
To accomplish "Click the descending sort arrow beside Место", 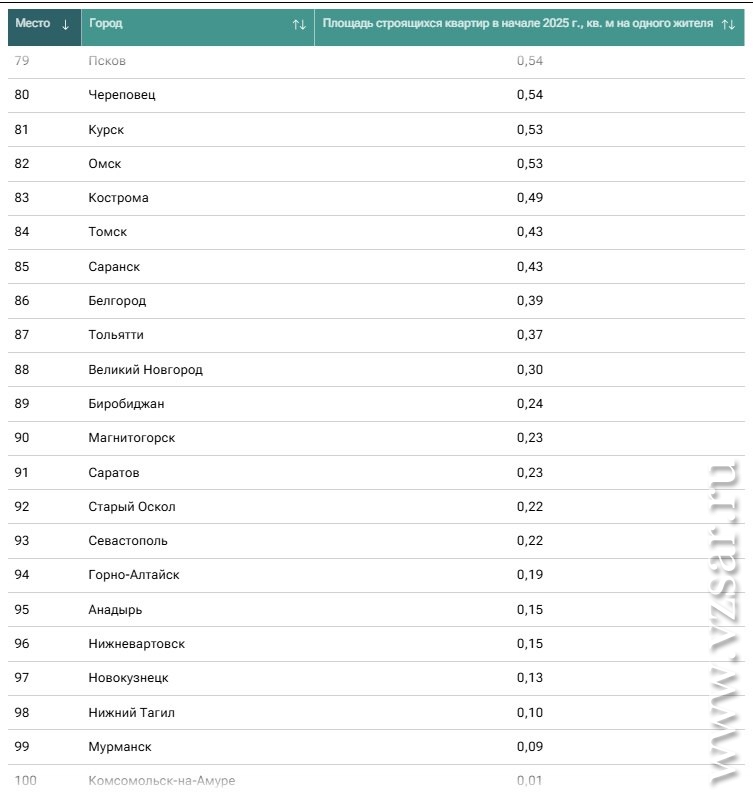I will [66, 24].
